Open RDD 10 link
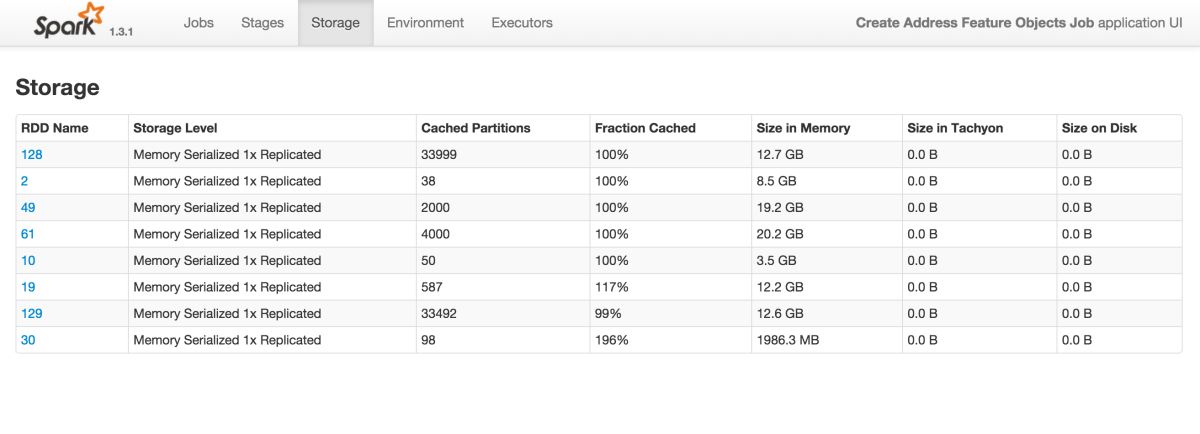 click(x=29, y=260)
